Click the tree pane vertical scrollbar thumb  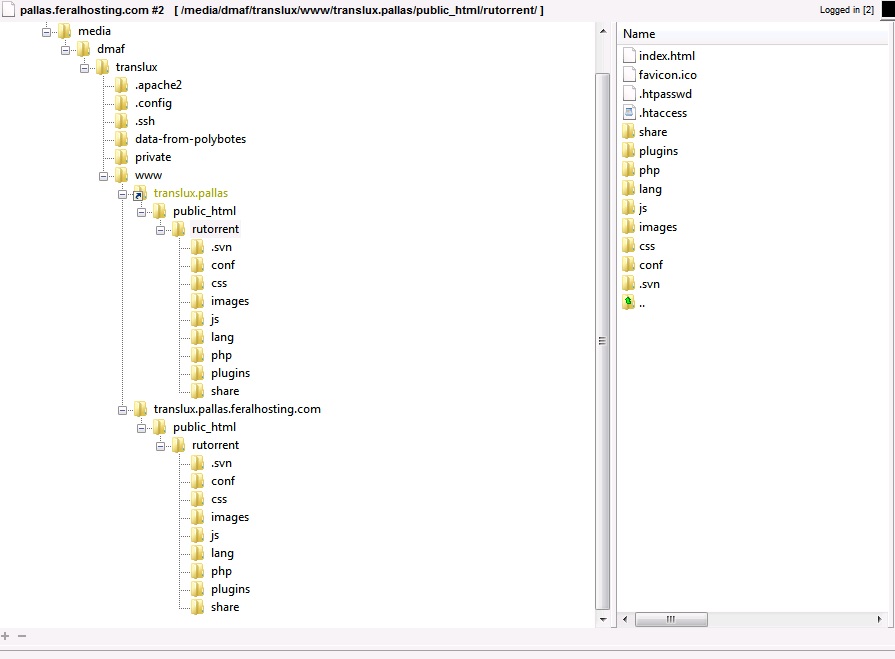tap(602, 341)
